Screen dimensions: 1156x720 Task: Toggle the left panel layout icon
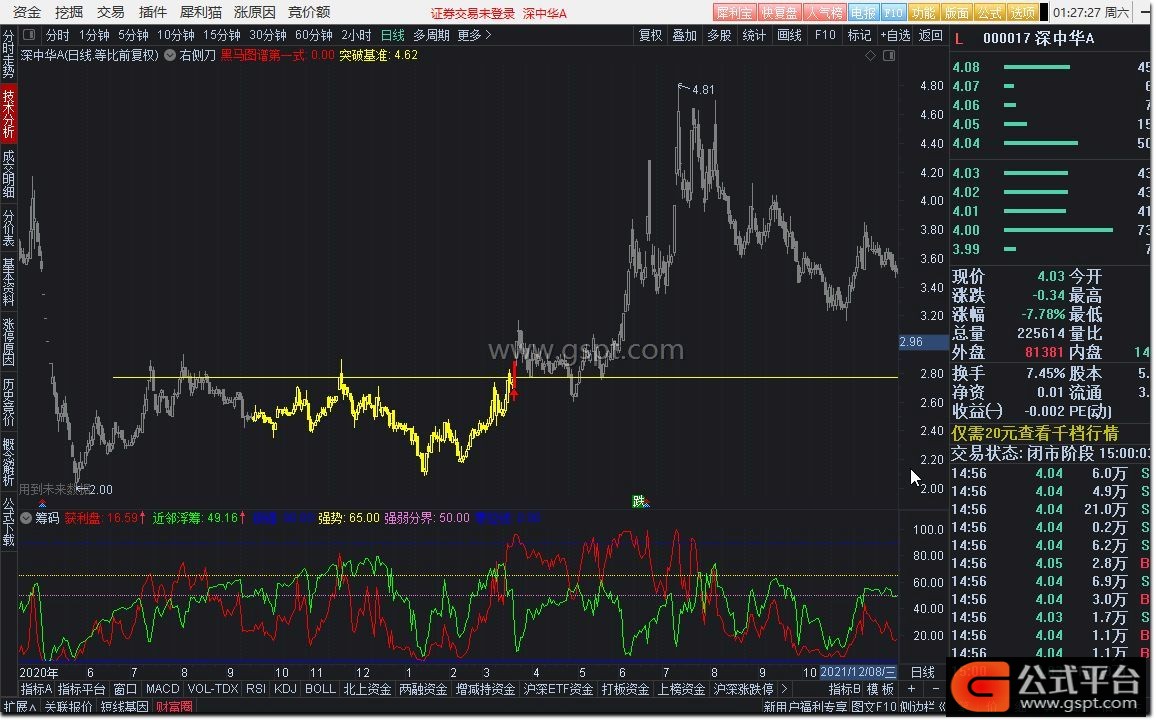[x=29, y=35]
